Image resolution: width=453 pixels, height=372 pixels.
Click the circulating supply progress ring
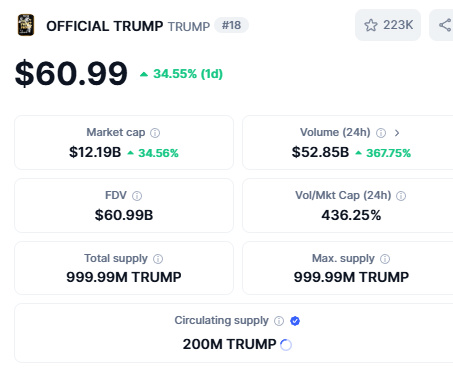pos(286,345)
